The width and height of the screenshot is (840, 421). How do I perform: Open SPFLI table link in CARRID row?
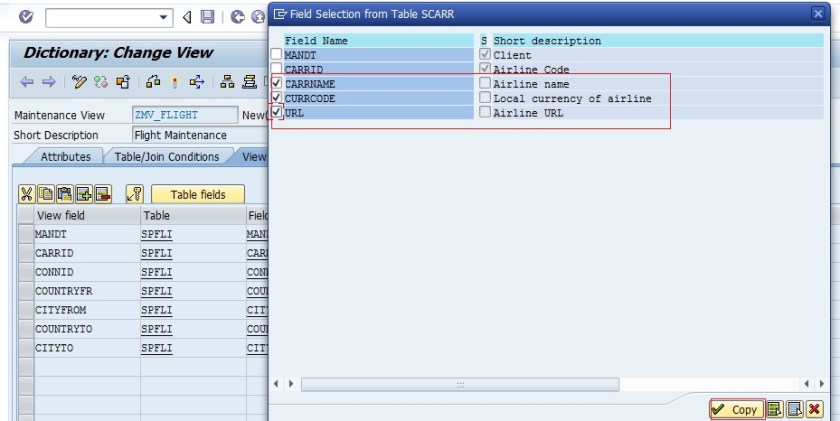(156, 253)
